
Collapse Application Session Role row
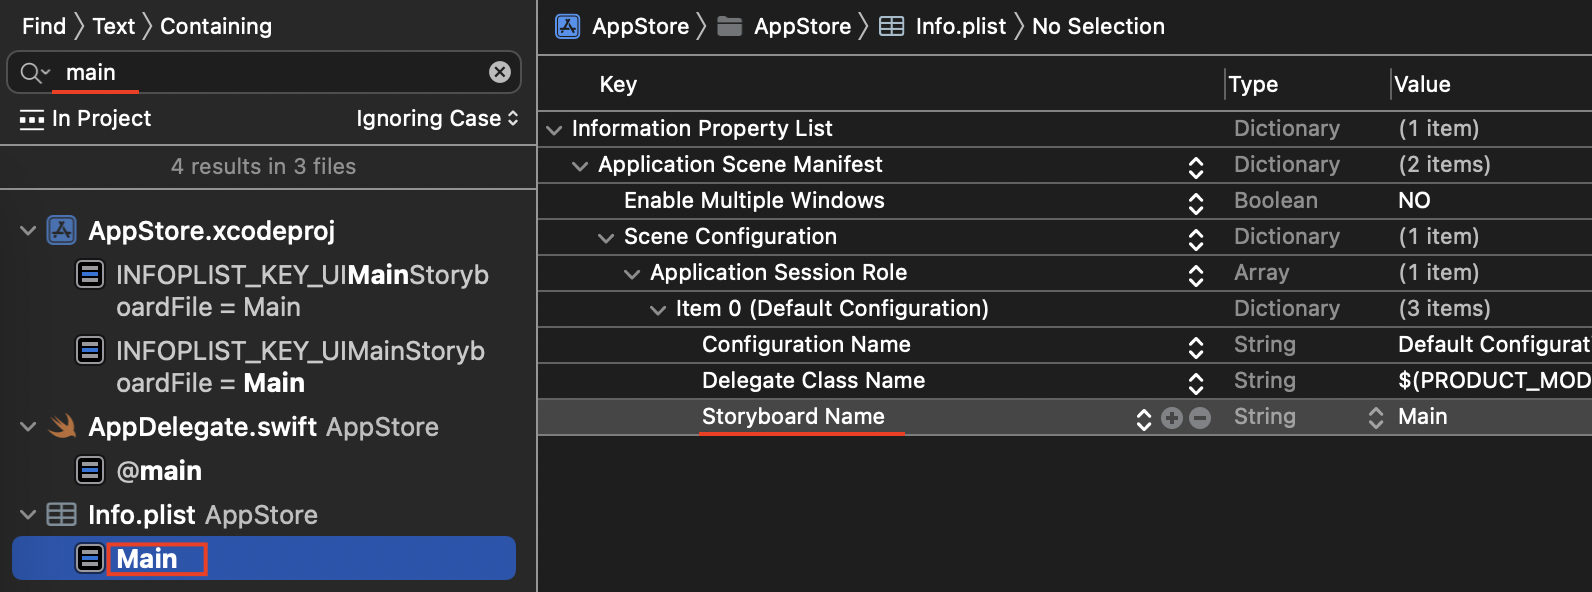coord(632,273)
